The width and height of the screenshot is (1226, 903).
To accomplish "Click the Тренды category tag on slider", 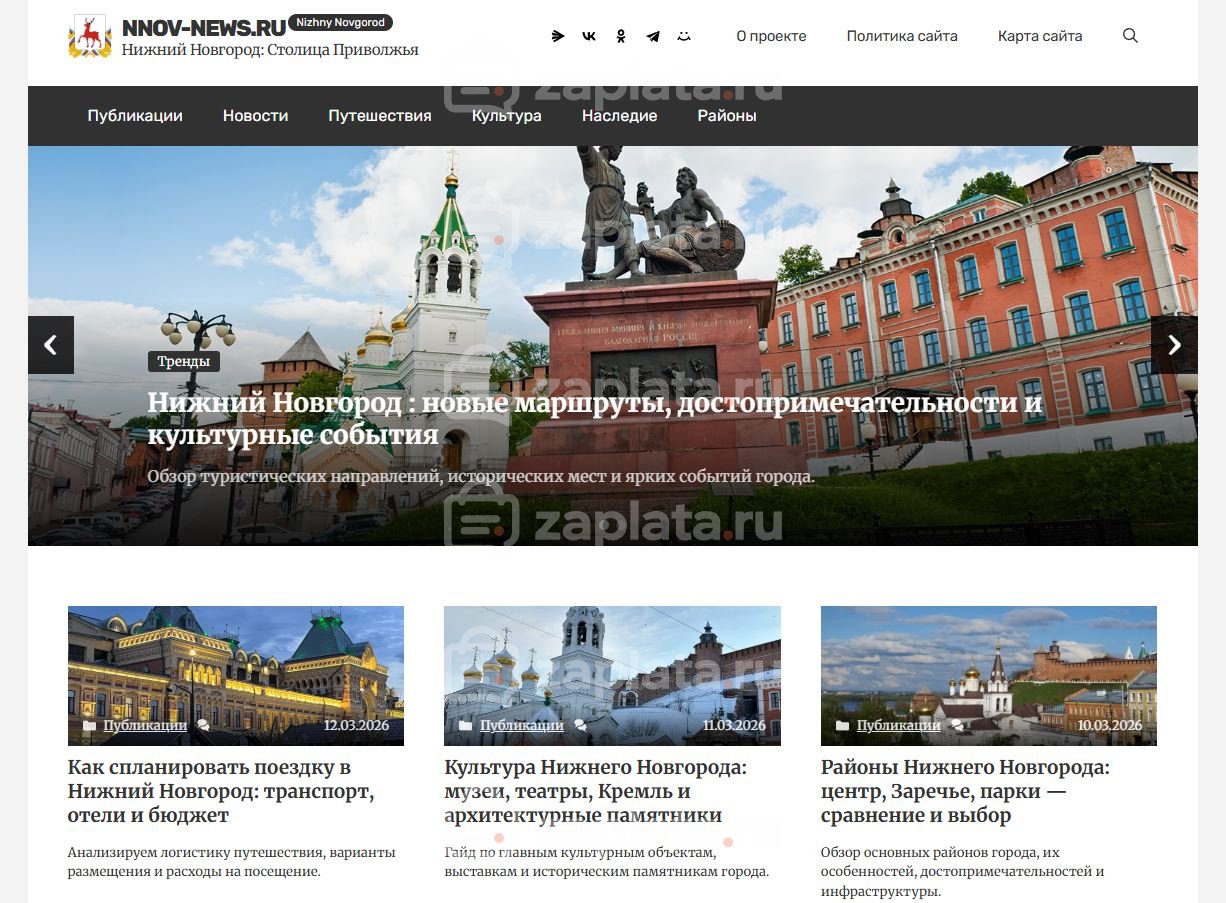I will click(184, 361).
